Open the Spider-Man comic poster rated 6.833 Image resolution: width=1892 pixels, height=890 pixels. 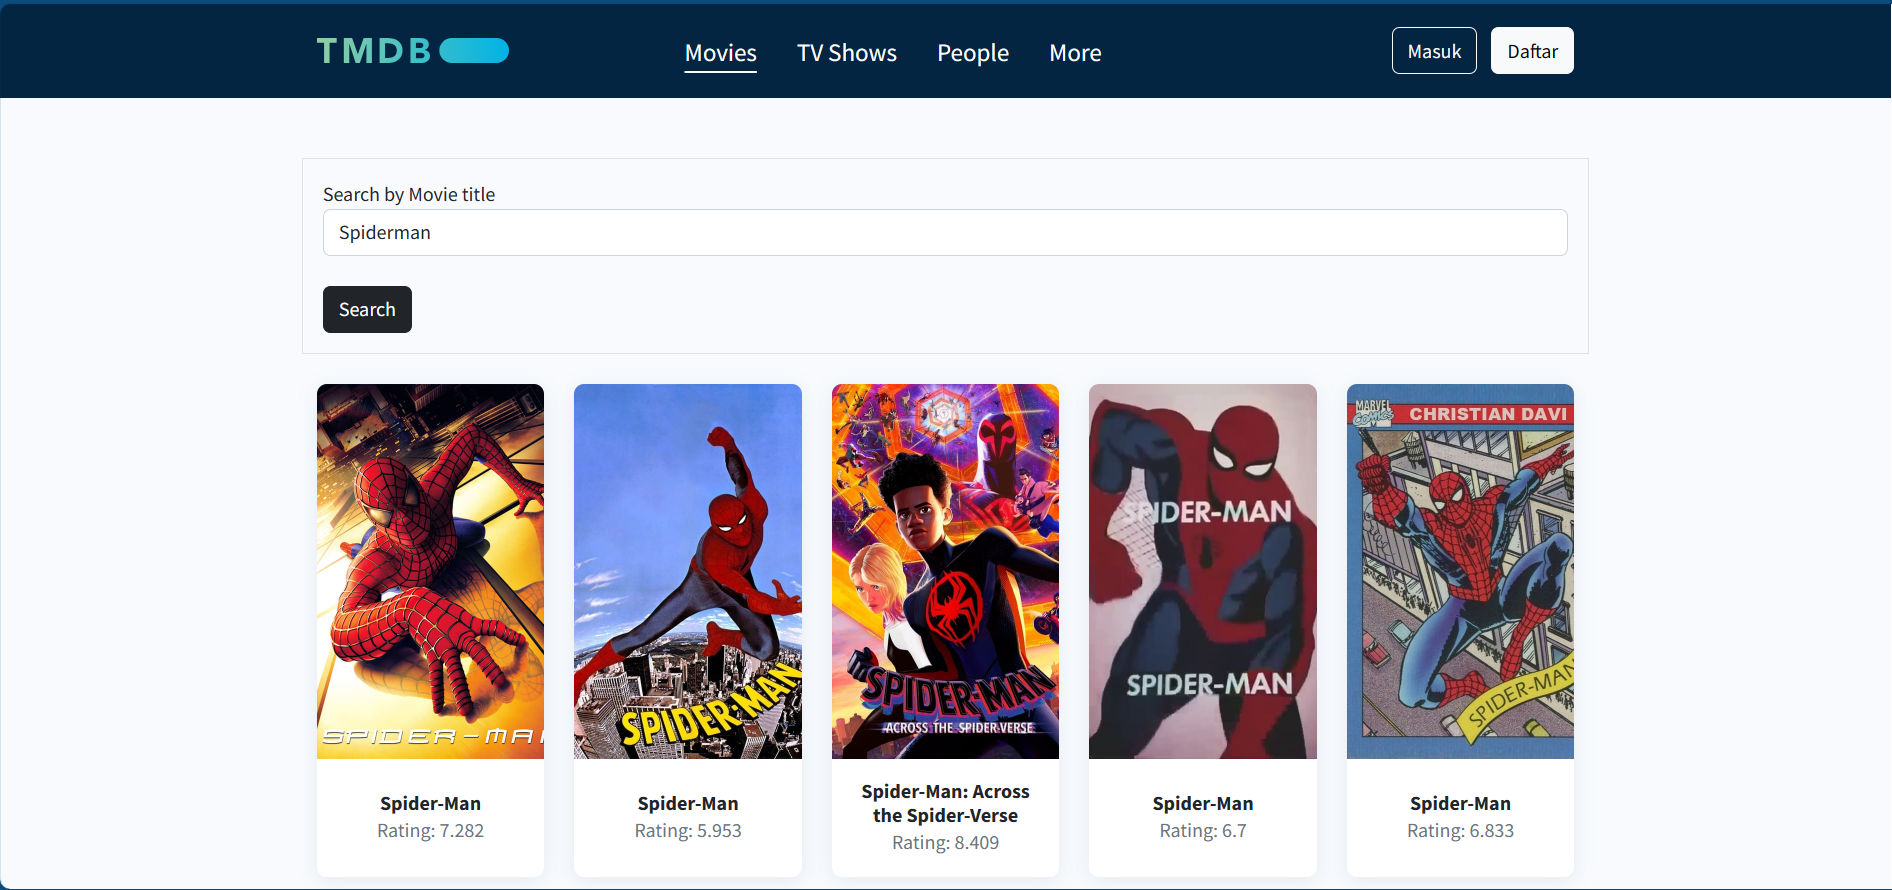pos(1460,571)
